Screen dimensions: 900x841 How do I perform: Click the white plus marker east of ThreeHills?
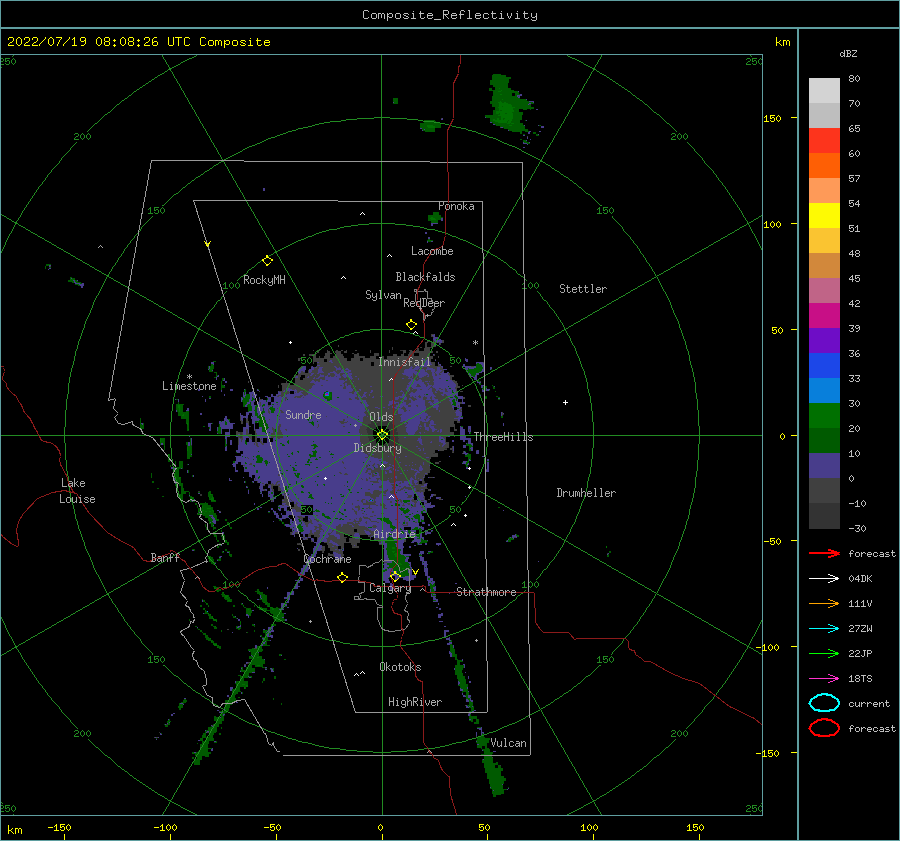pos(565,402)
